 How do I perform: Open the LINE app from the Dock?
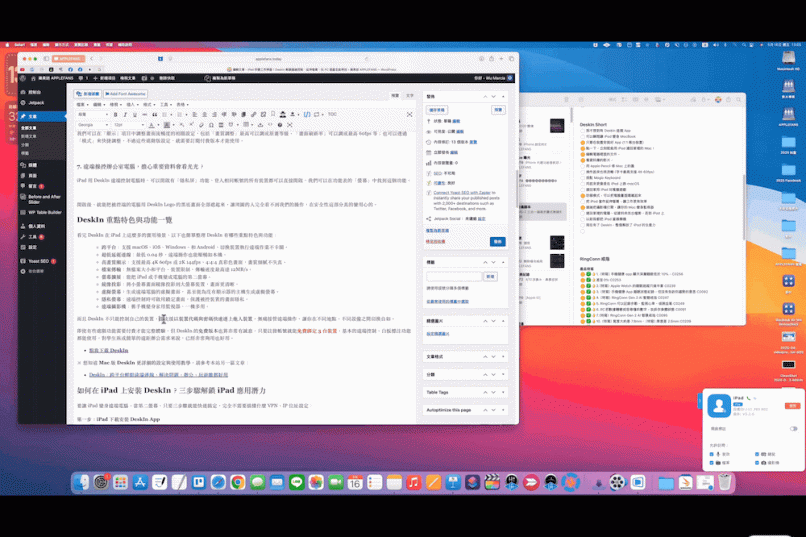tap(296, 482)
